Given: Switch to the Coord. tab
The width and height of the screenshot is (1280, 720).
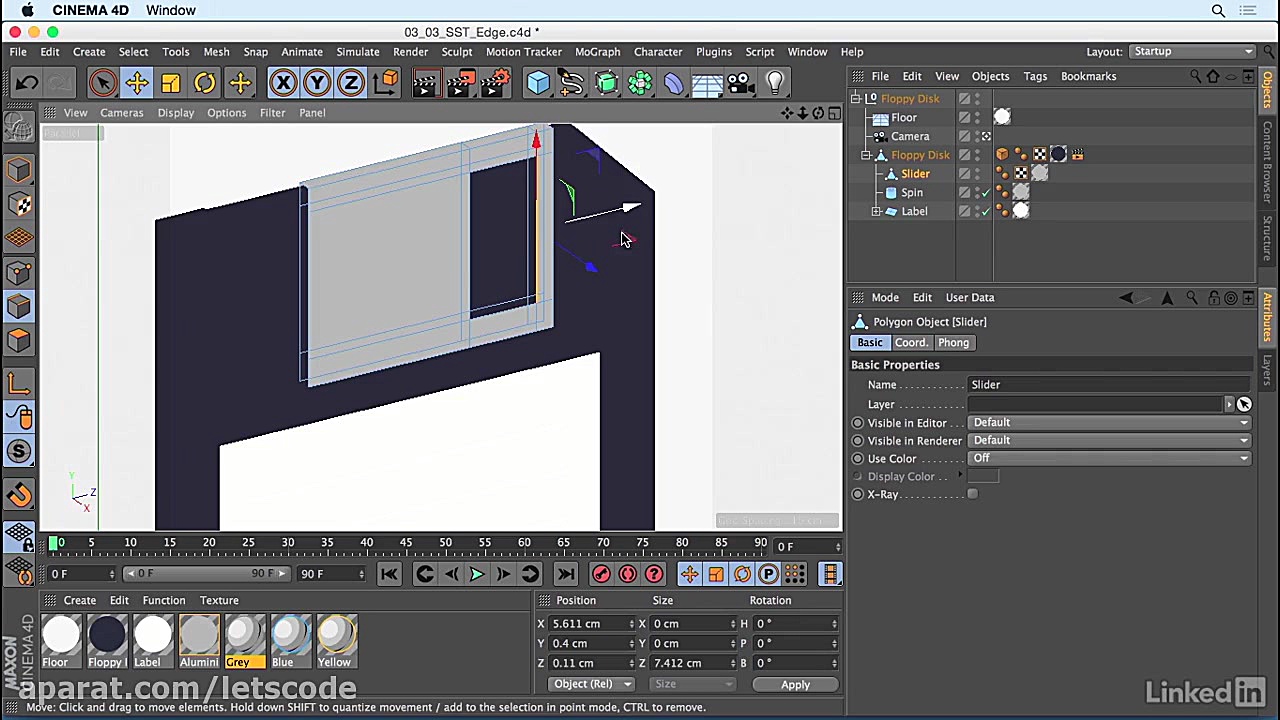Looking at the screenshot, I should (x=911, y=343).
